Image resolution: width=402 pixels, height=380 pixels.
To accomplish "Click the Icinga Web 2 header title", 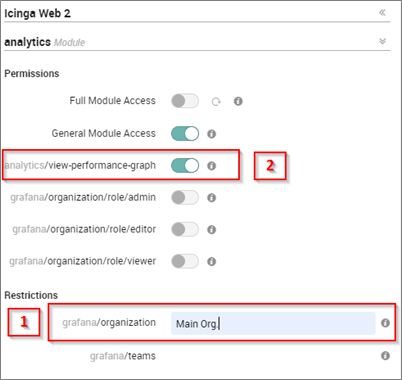I will (37, 13).
